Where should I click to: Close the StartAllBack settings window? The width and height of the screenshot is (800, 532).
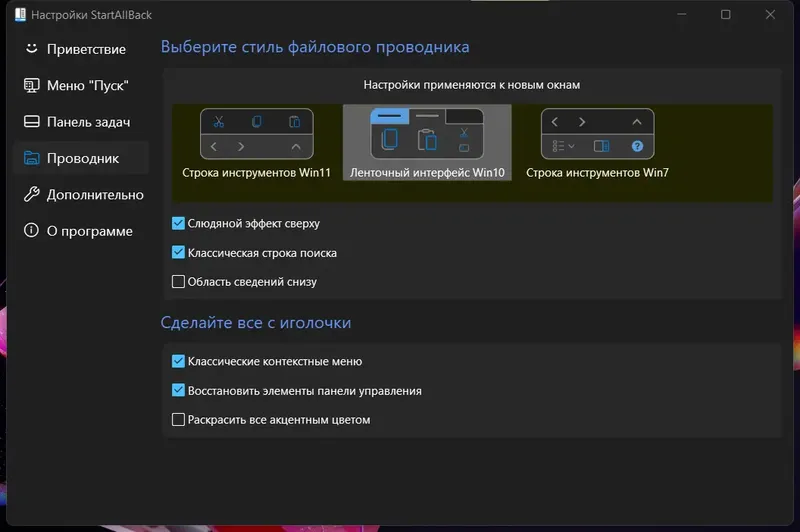770,14
